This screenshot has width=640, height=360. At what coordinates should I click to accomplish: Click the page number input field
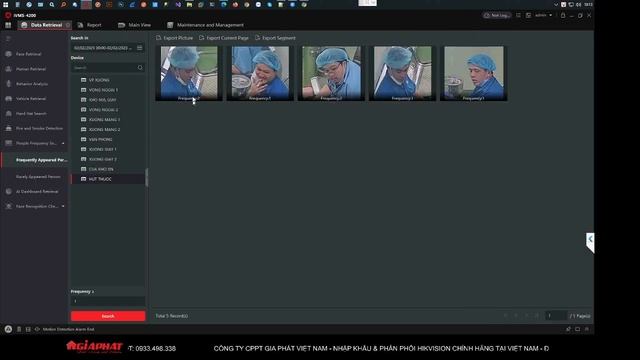[556, 316]
